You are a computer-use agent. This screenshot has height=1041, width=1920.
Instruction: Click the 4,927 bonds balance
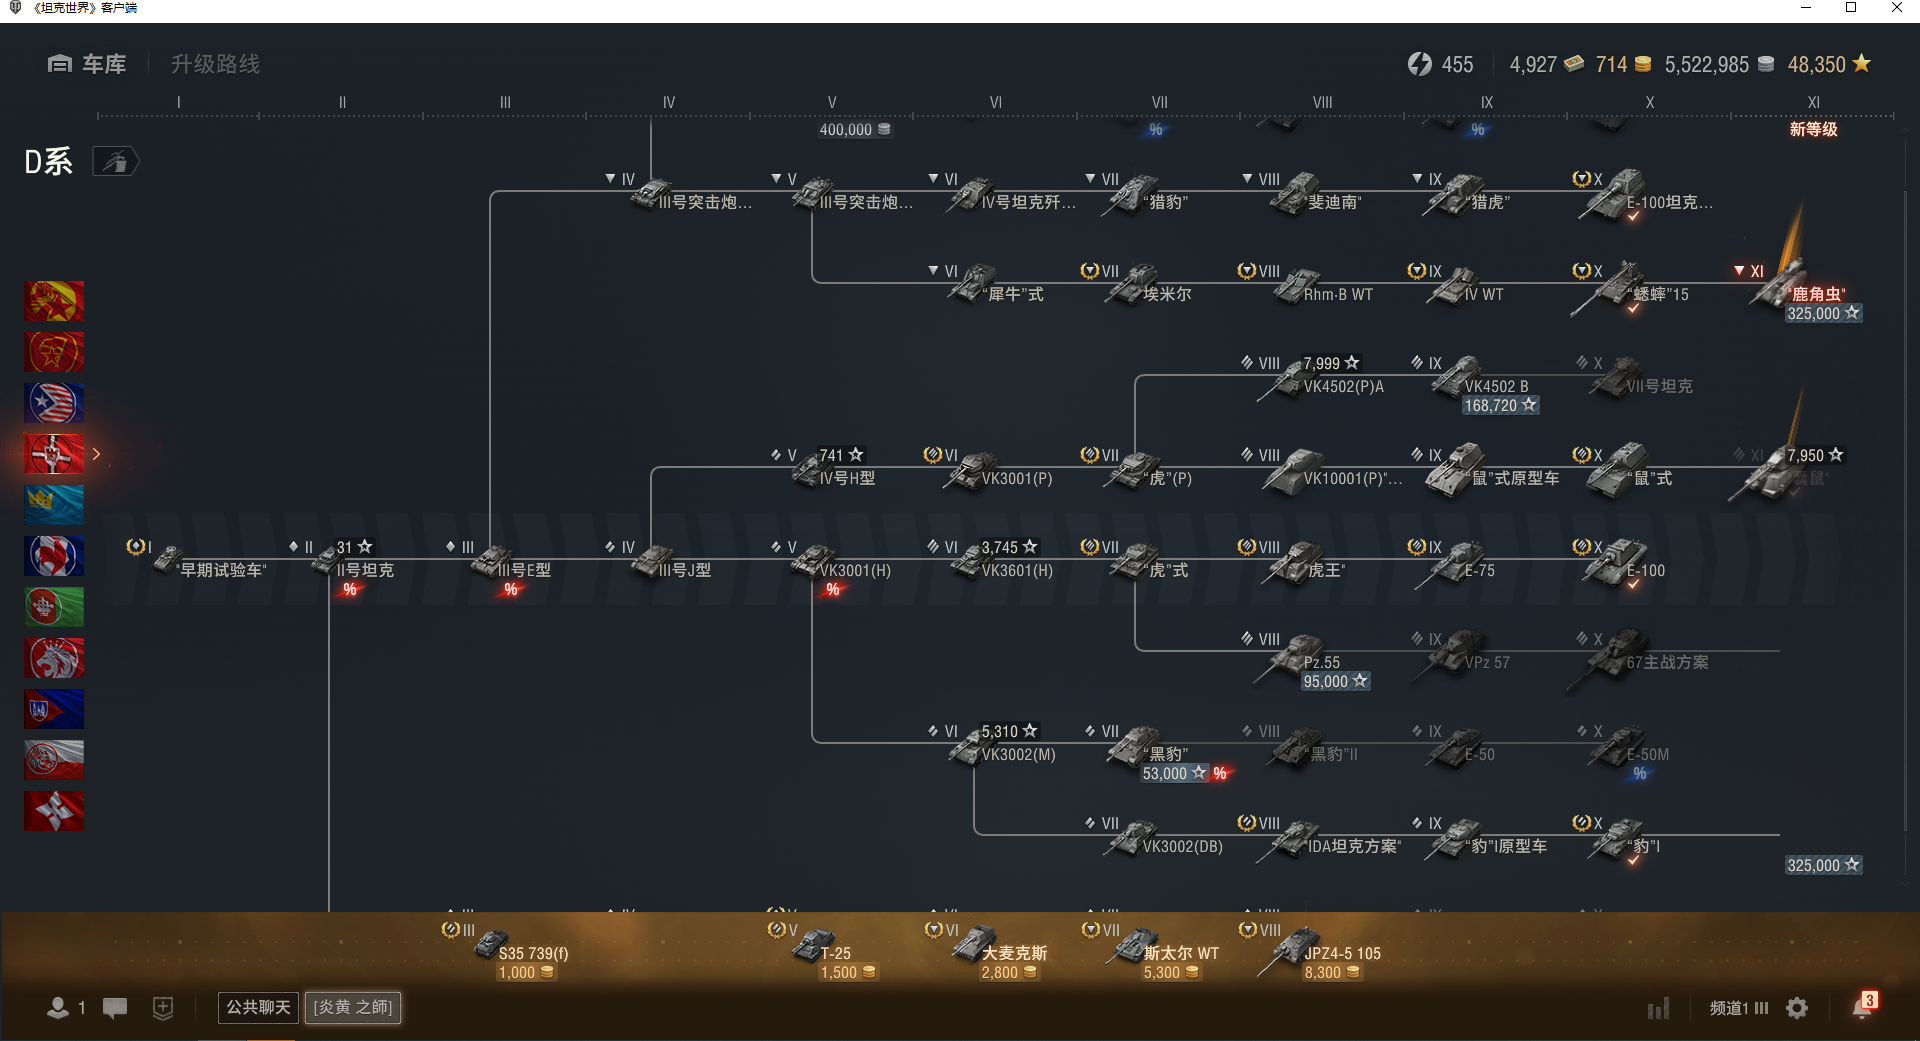1546,64
